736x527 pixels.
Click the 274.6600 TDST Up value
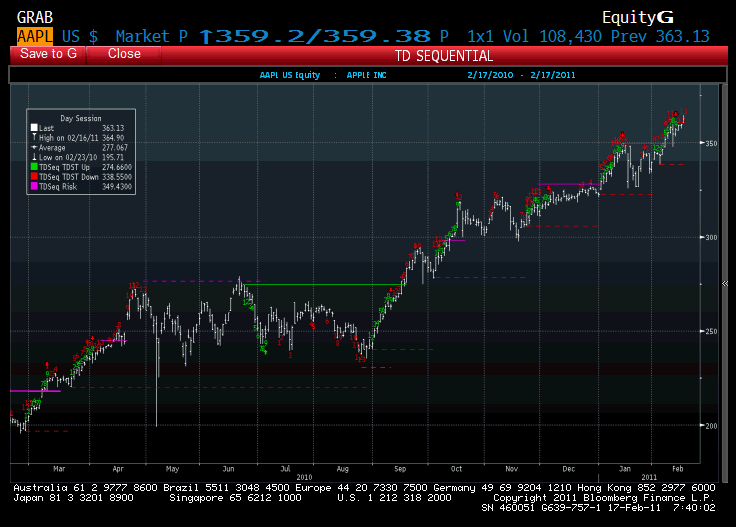coord(117,167)
